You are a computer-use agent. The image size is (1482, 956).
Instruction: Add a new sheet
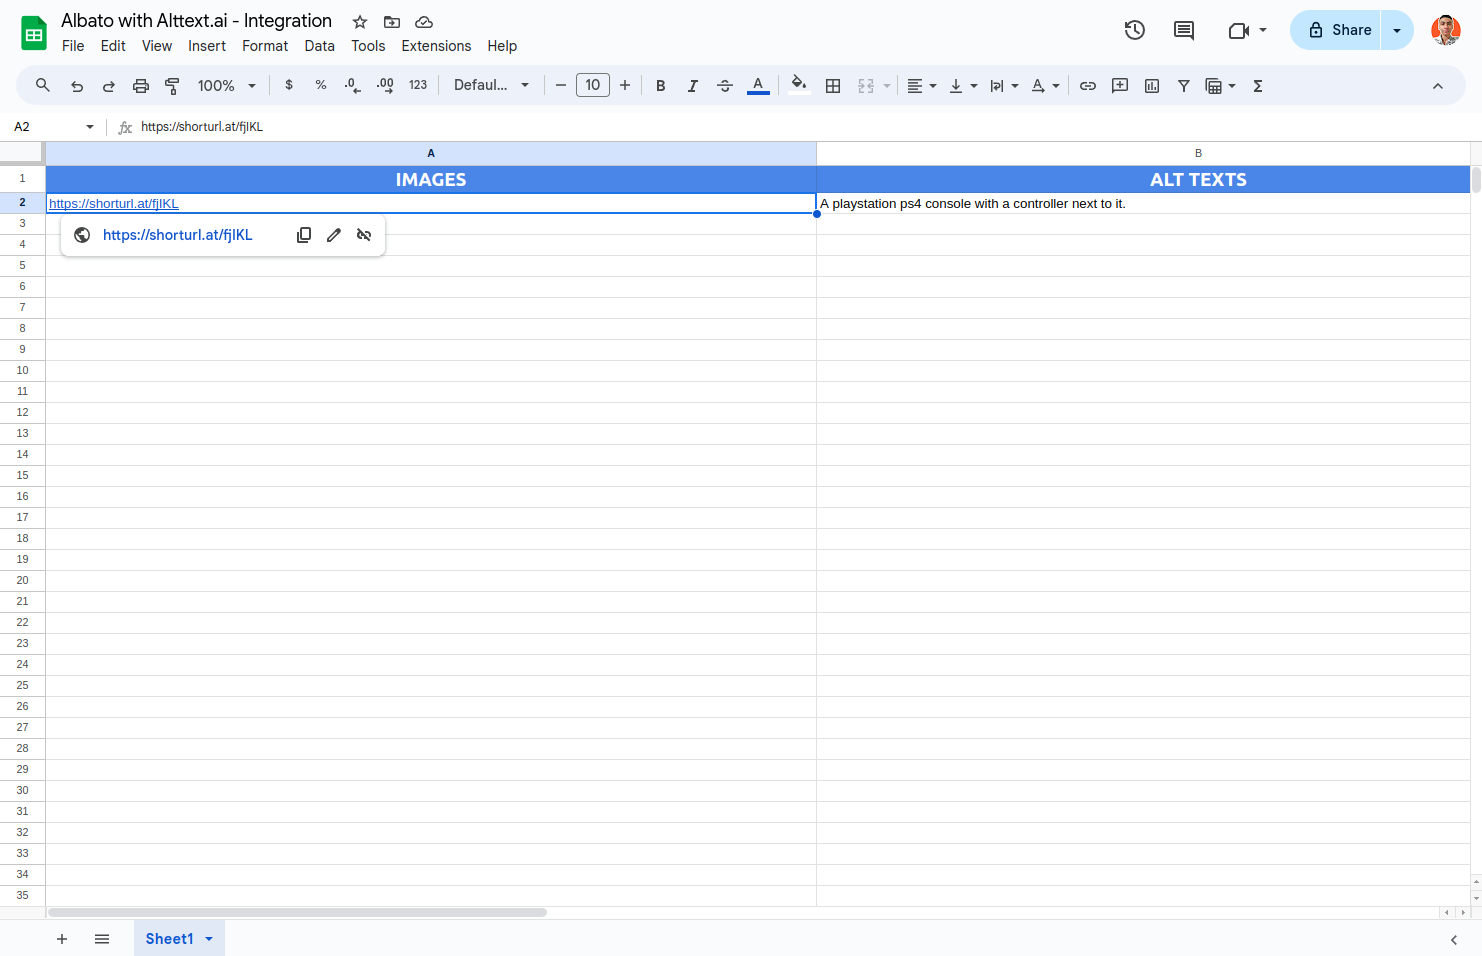point(62,939)
